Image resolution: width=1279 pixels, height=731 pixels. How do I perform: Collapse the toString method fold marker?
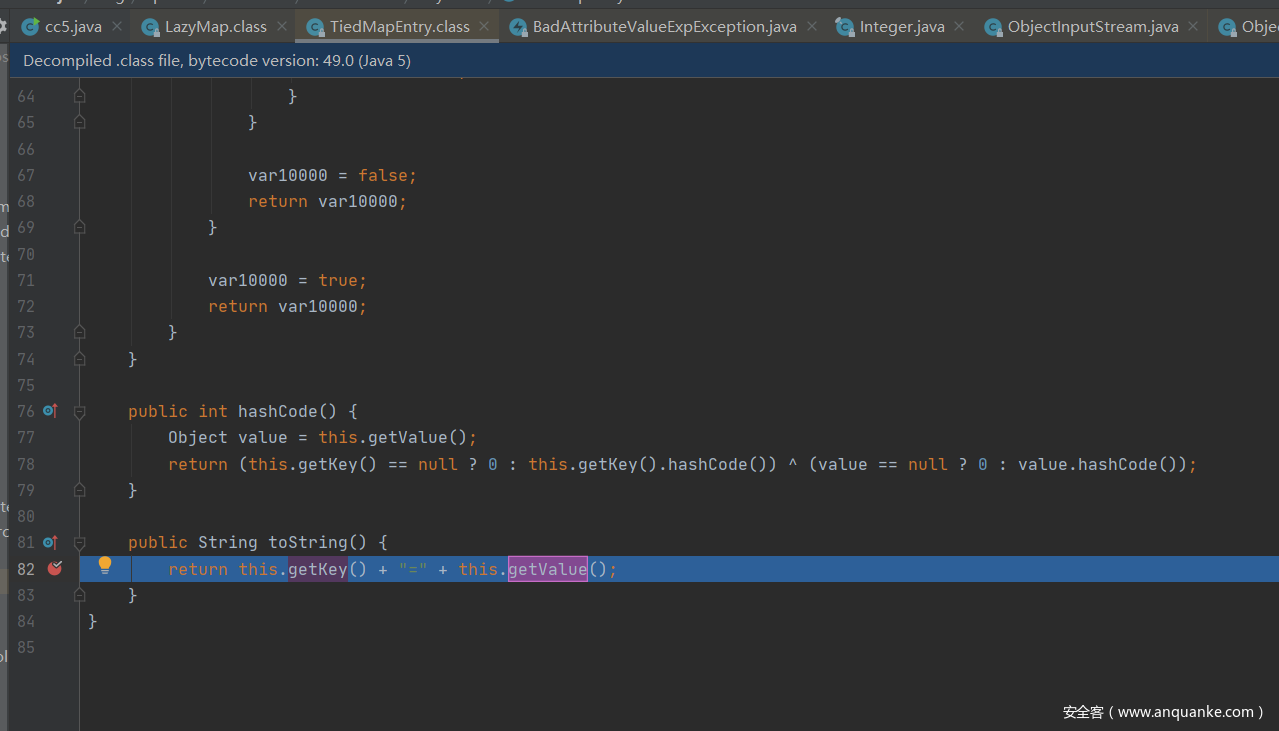pos(80,542)
